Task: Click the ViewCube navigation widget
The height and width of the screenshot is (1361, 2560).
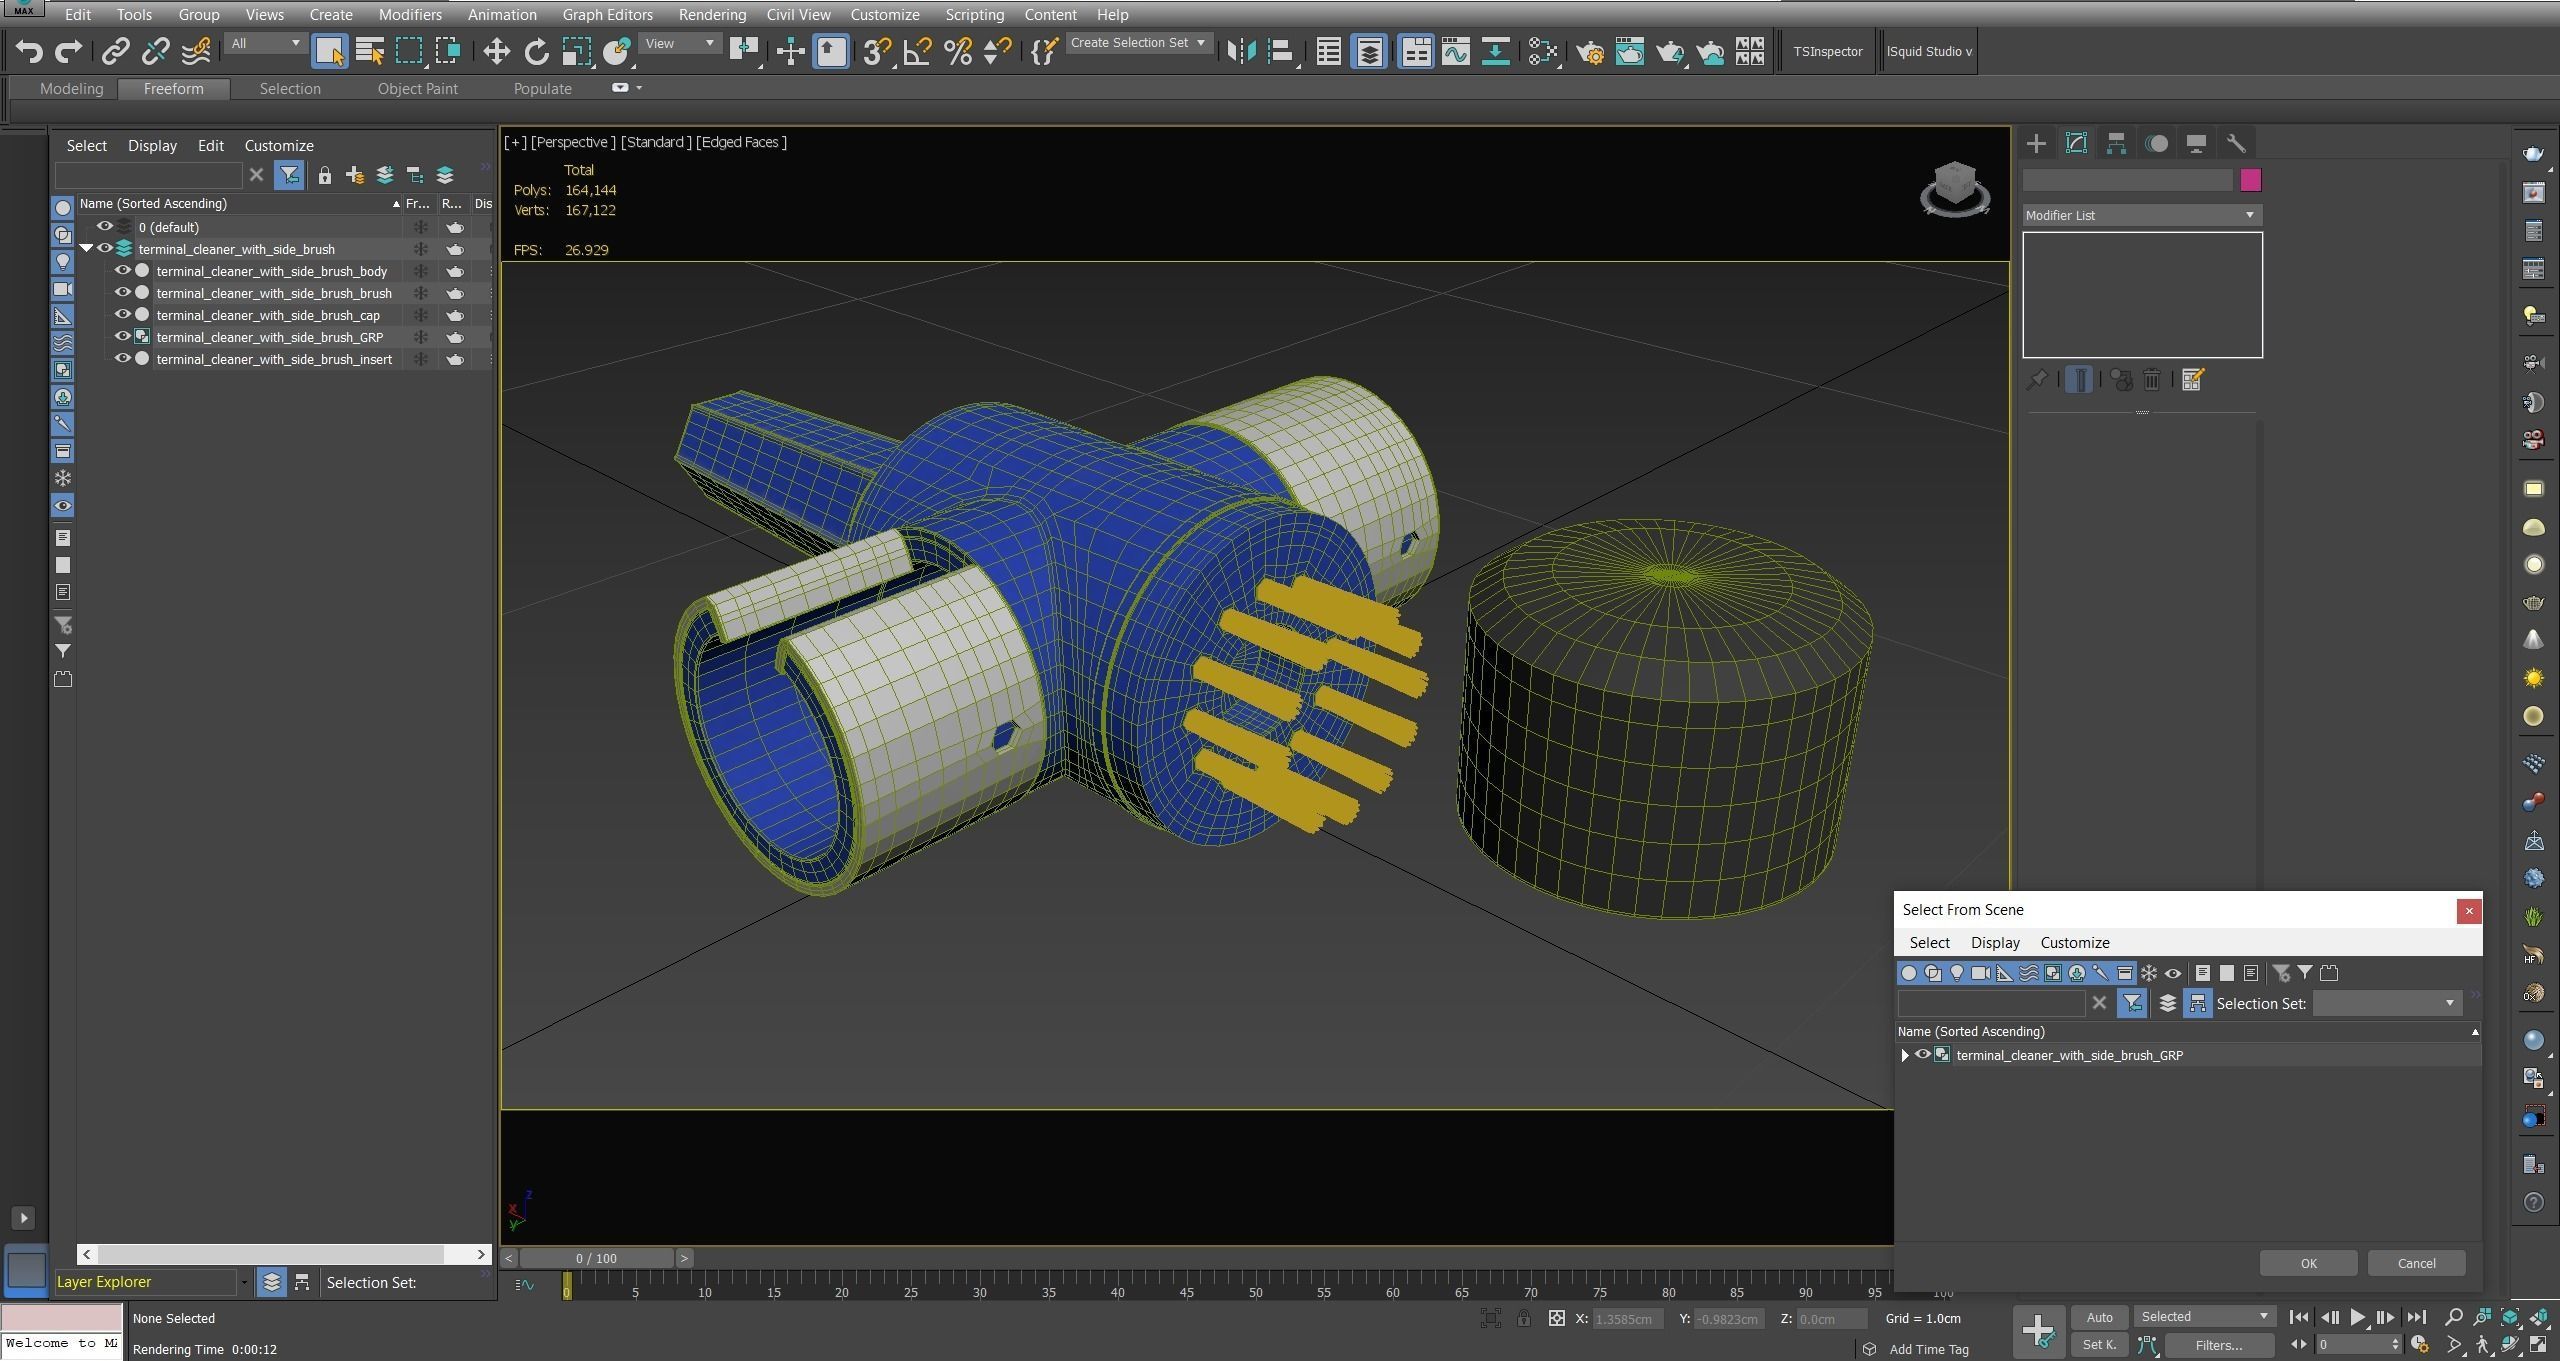Action: click(1954, 188)
